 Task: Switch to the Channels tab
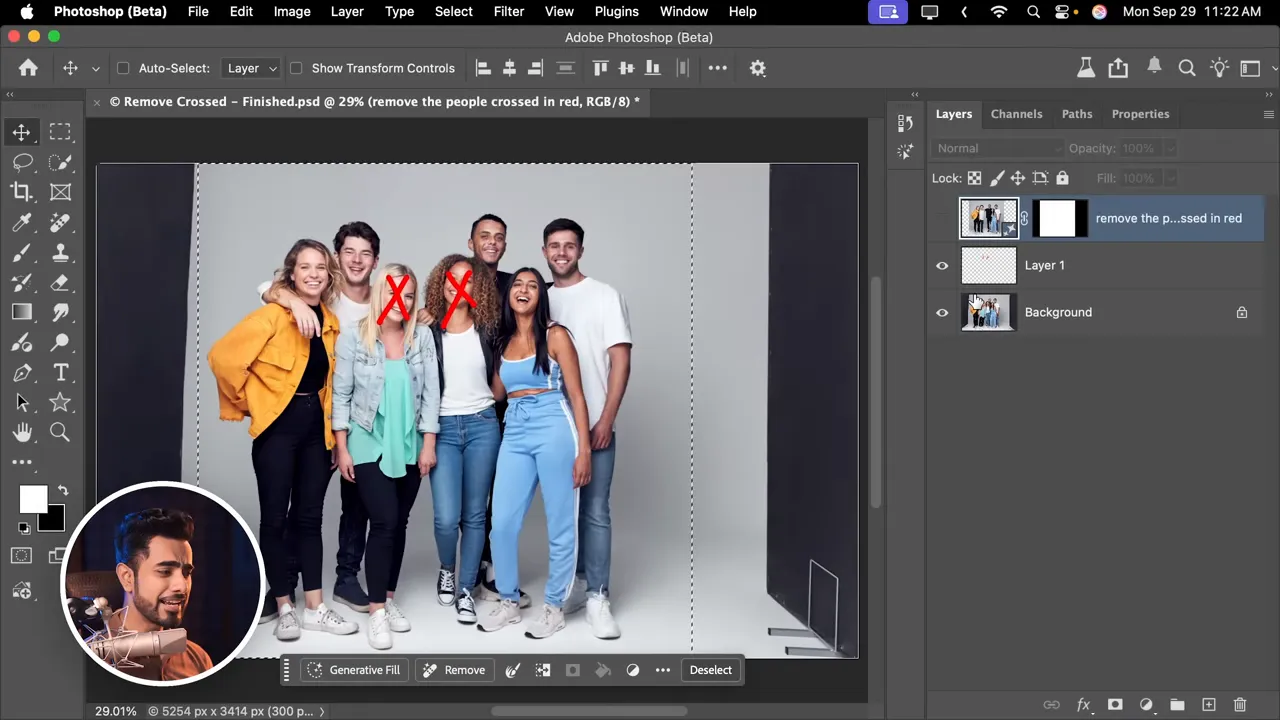pyautogui.click(x=1016, y=114)
